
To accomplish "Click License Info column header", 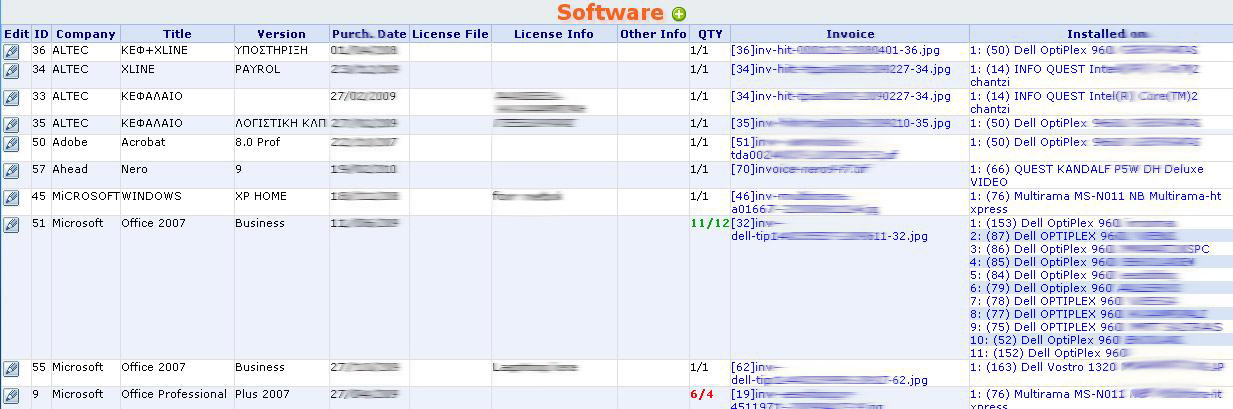I will (x=554, y=34).
